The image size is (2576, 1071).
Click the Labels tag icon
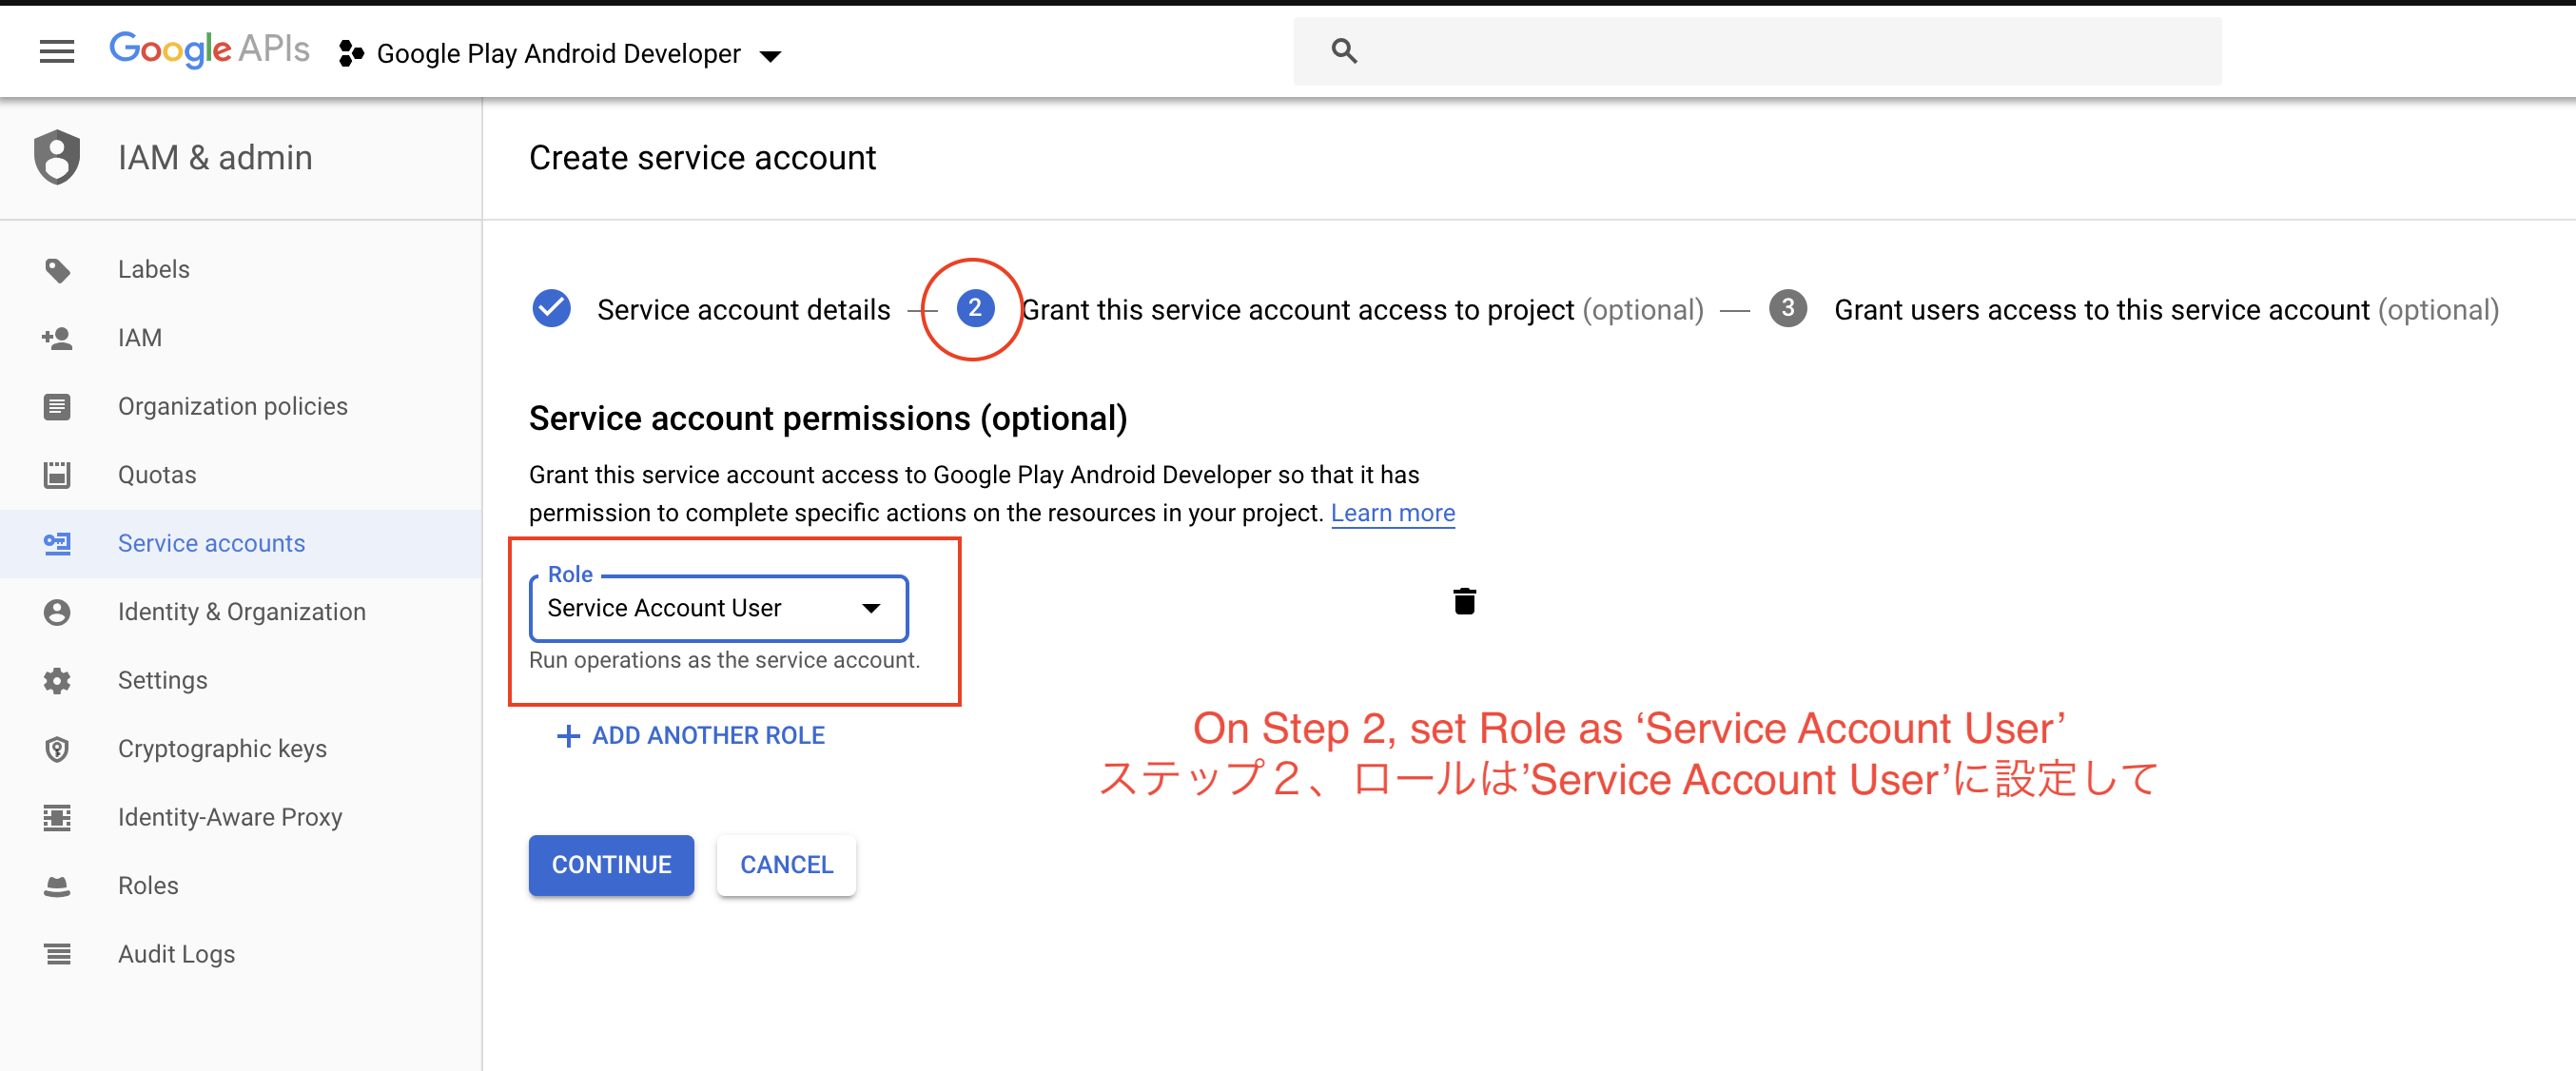(57, 270)
